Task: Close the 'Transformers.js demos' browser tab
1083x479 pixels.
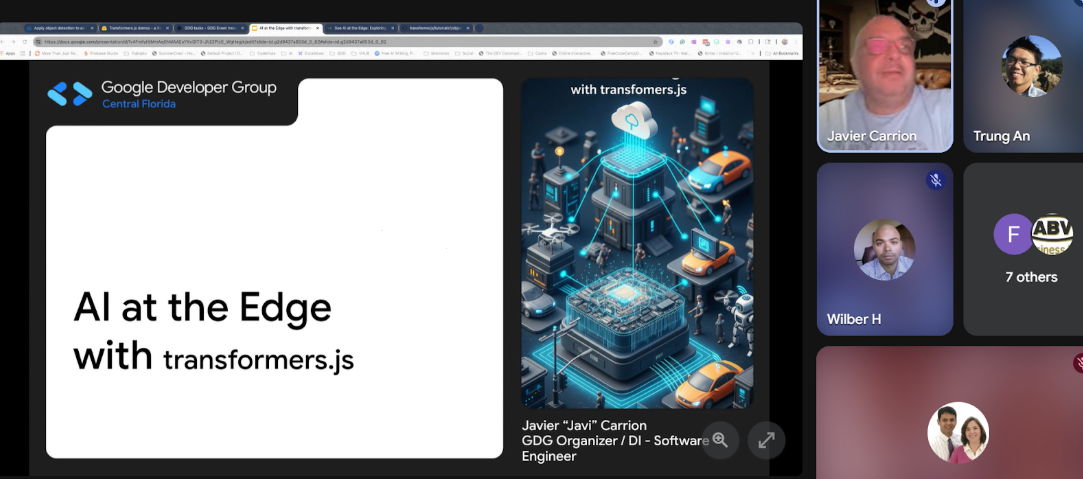Action: [x=167, y=28]
